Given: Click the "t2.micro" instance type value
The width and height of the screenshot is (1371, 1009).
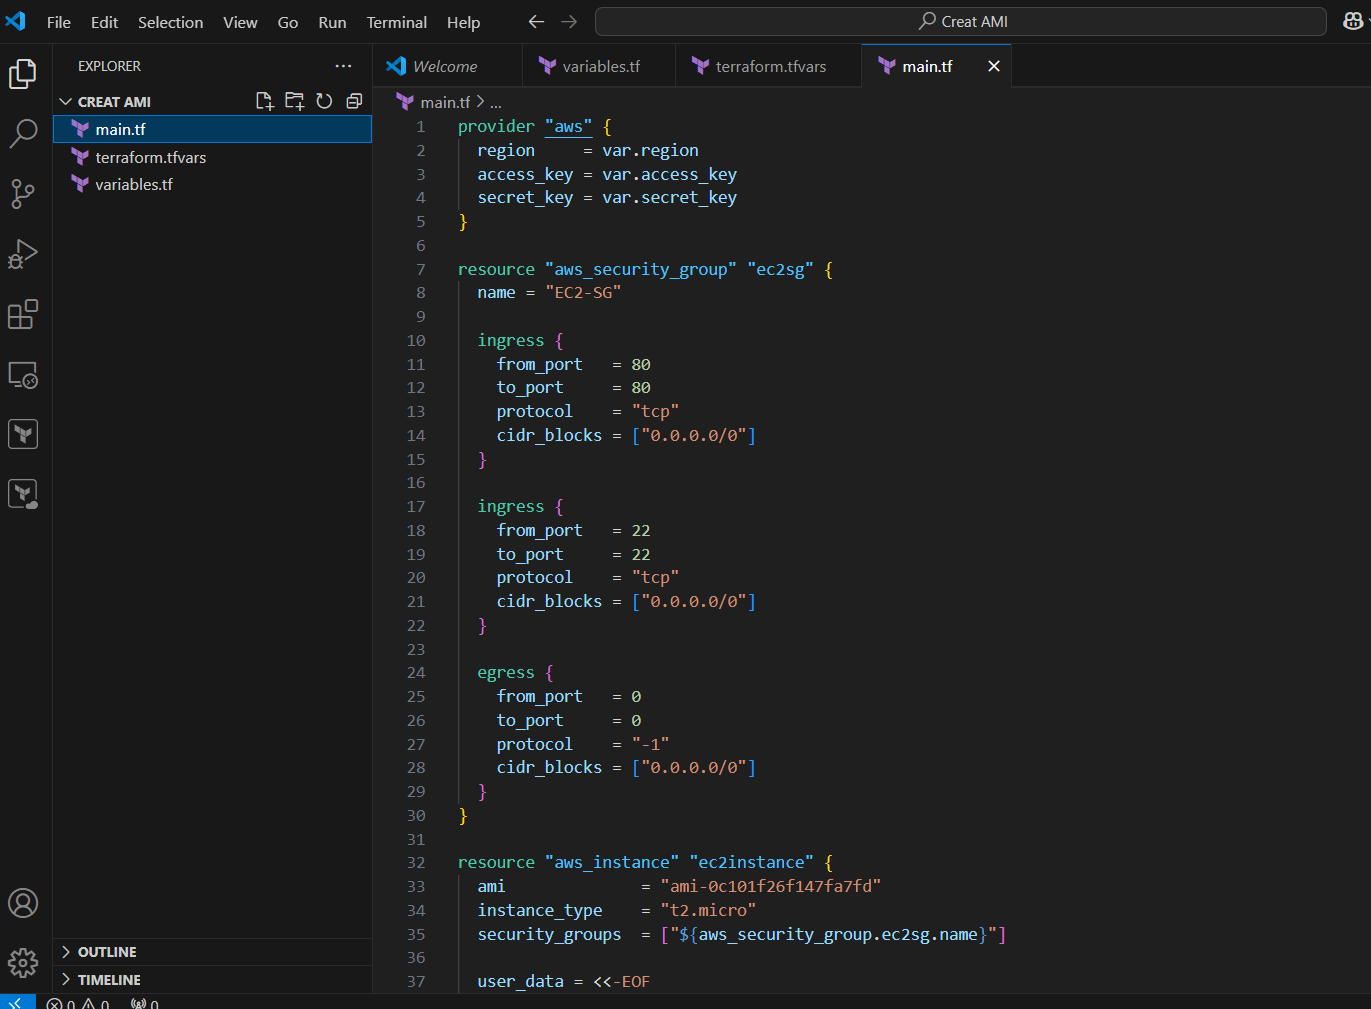Looking at the screenshot, I should [x=708, y=910].
